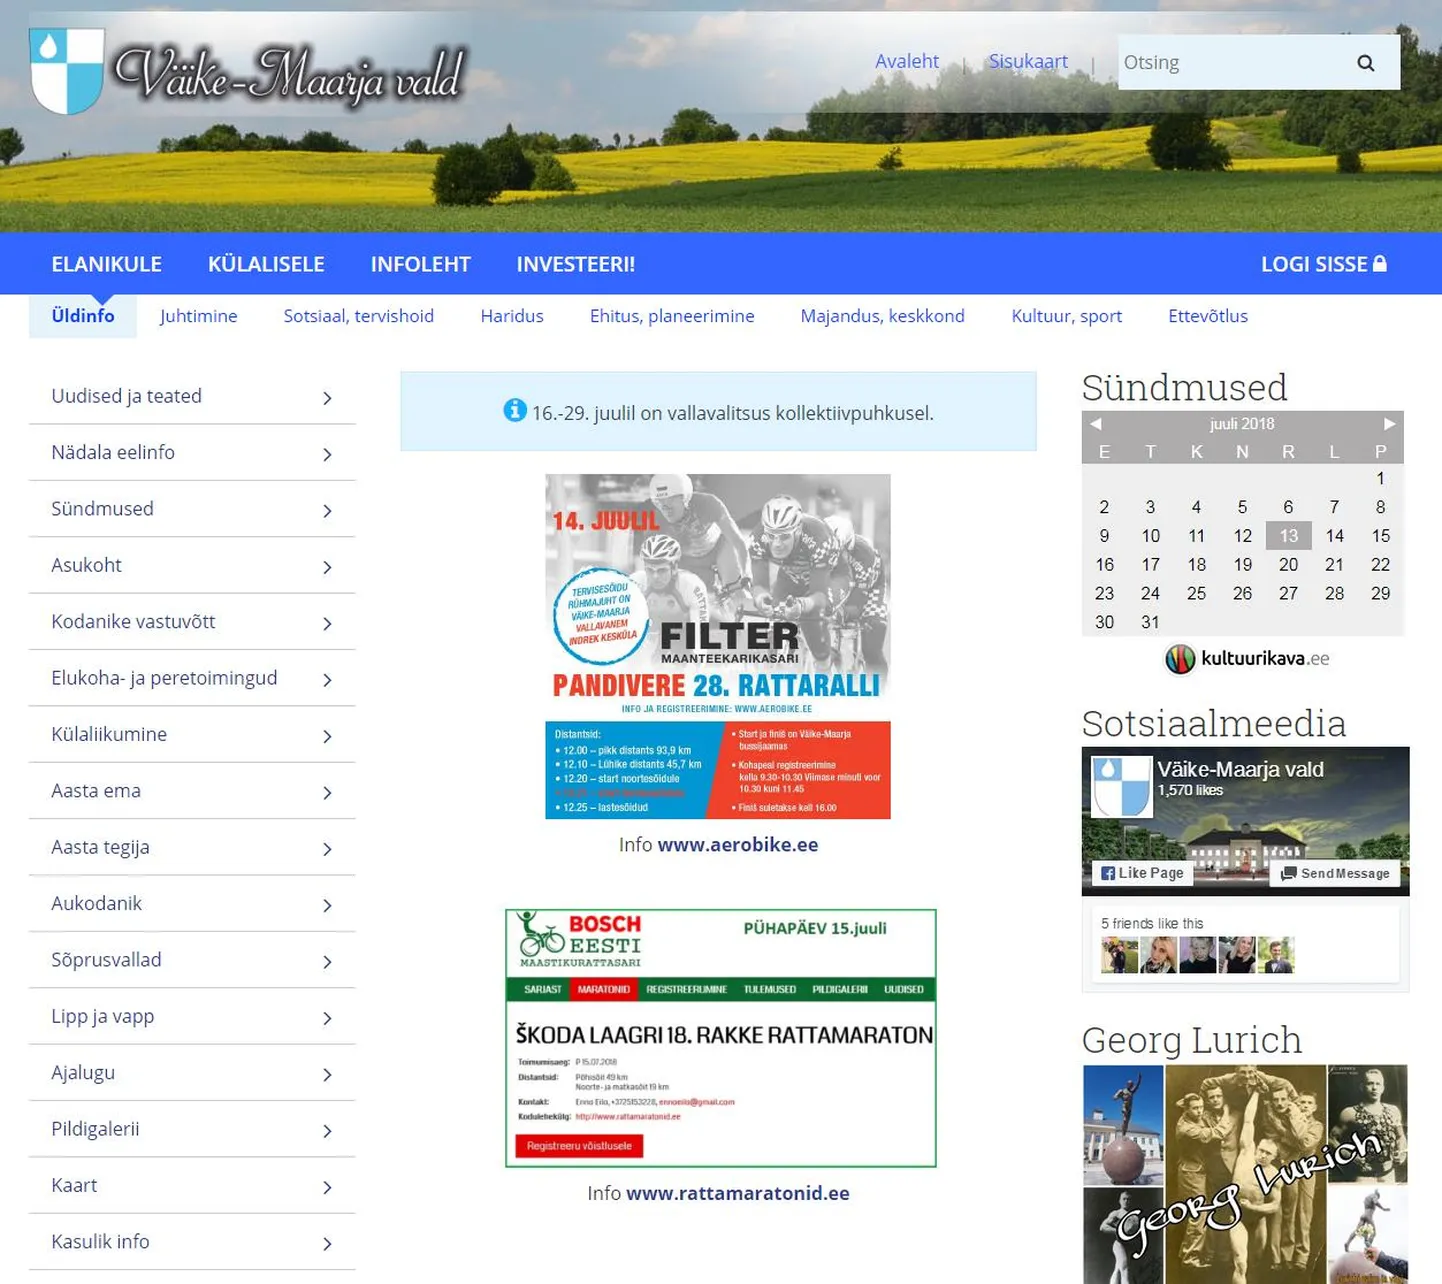Click the juuli 2018 calendar heading
Viewport: 1442px width, 1284px height.
click(1242, 424)
